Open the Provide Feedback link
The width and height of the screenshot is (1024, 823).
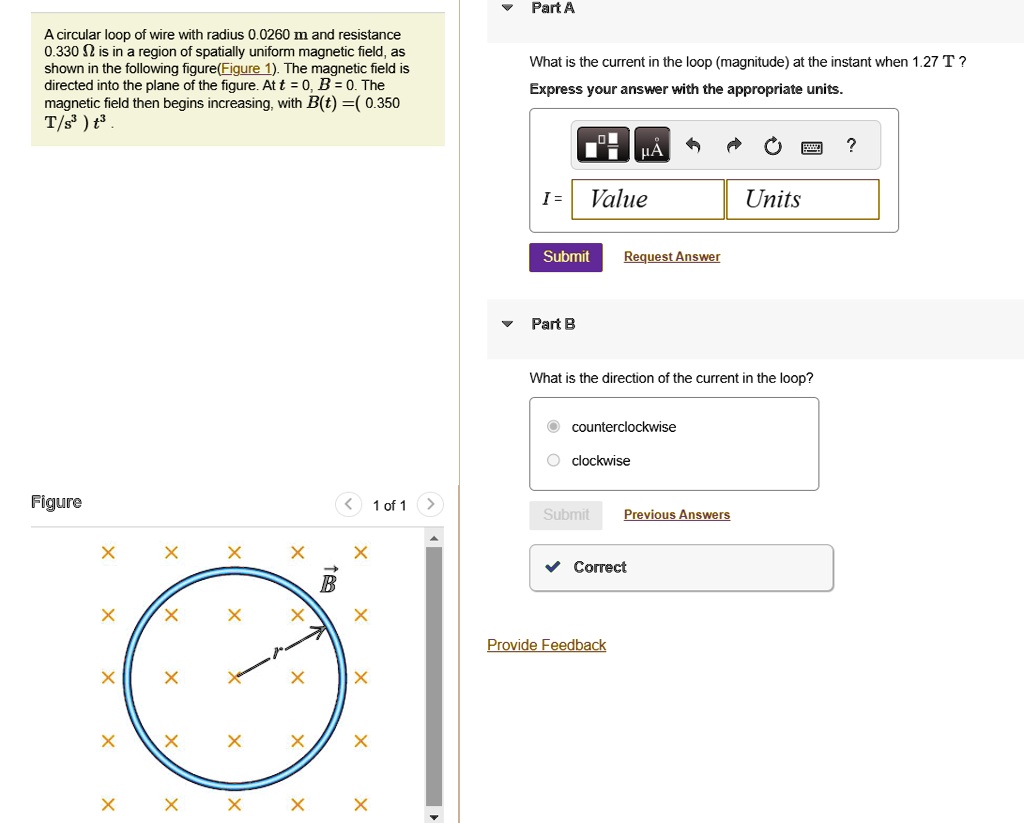pyautogui.click(x=546, y=645)
